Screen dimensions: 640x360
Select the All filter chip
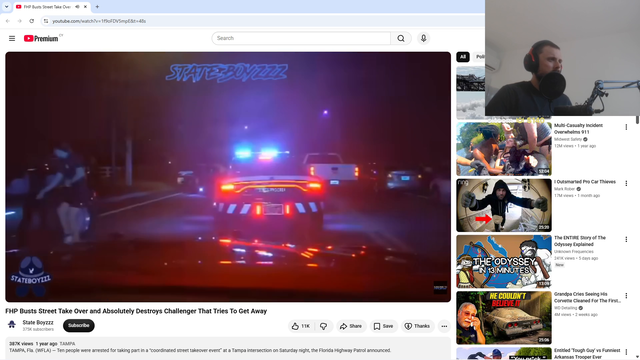point(463,57)
